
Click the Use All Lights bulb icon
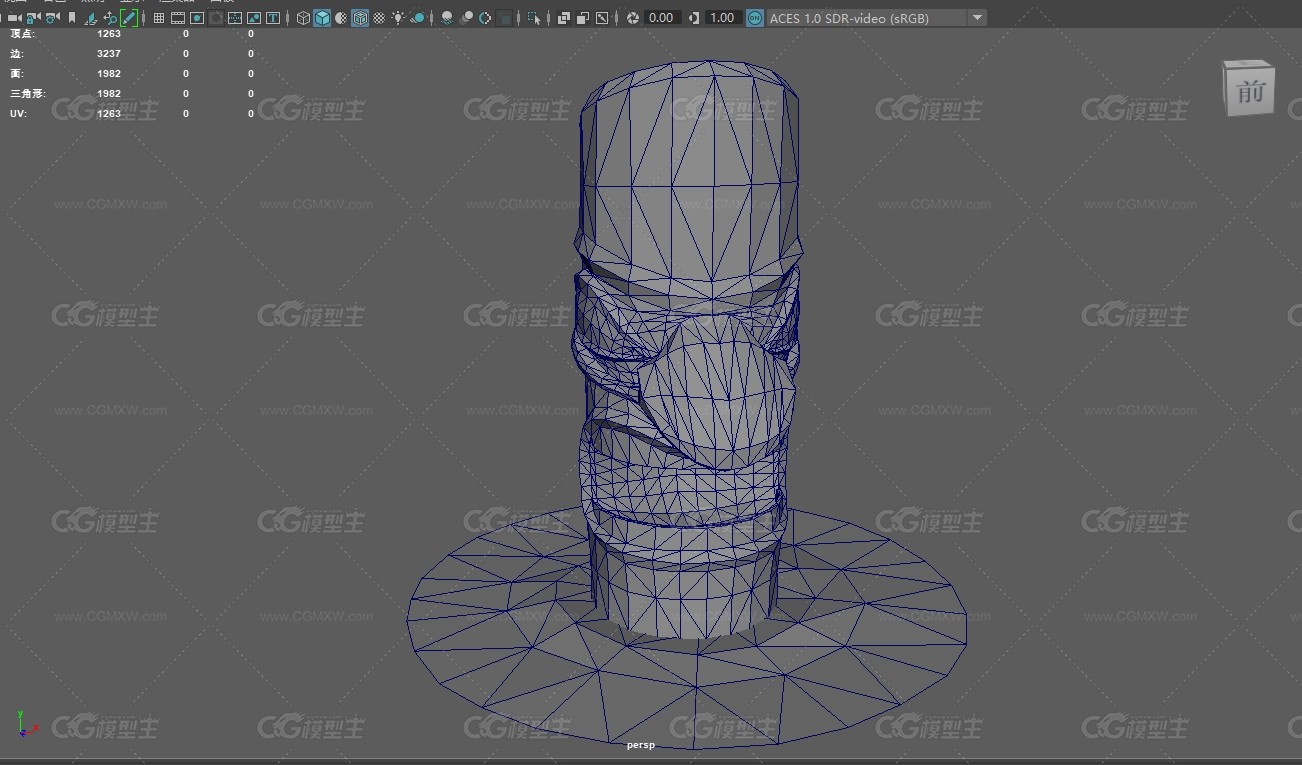pyautogui.click(x=398, y=18)
